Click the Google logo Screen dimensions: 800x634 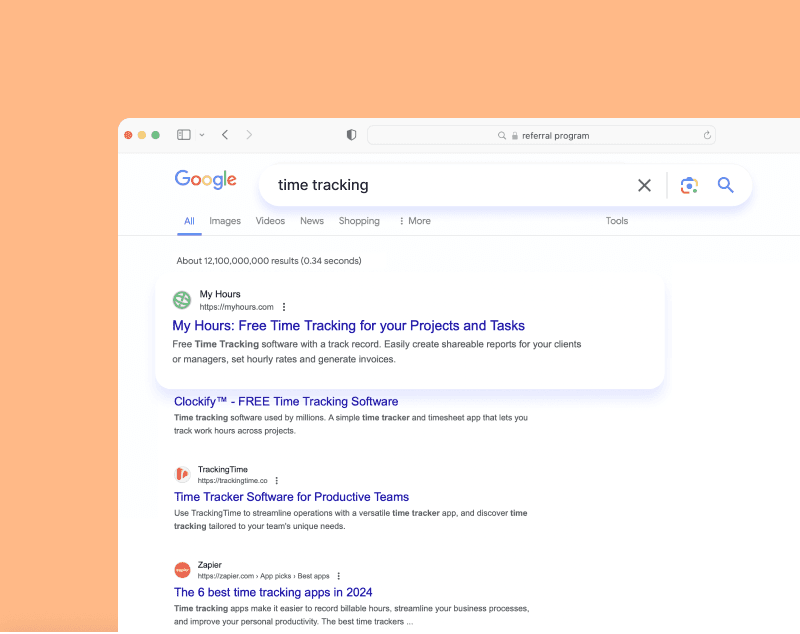(x=206, y=180)
